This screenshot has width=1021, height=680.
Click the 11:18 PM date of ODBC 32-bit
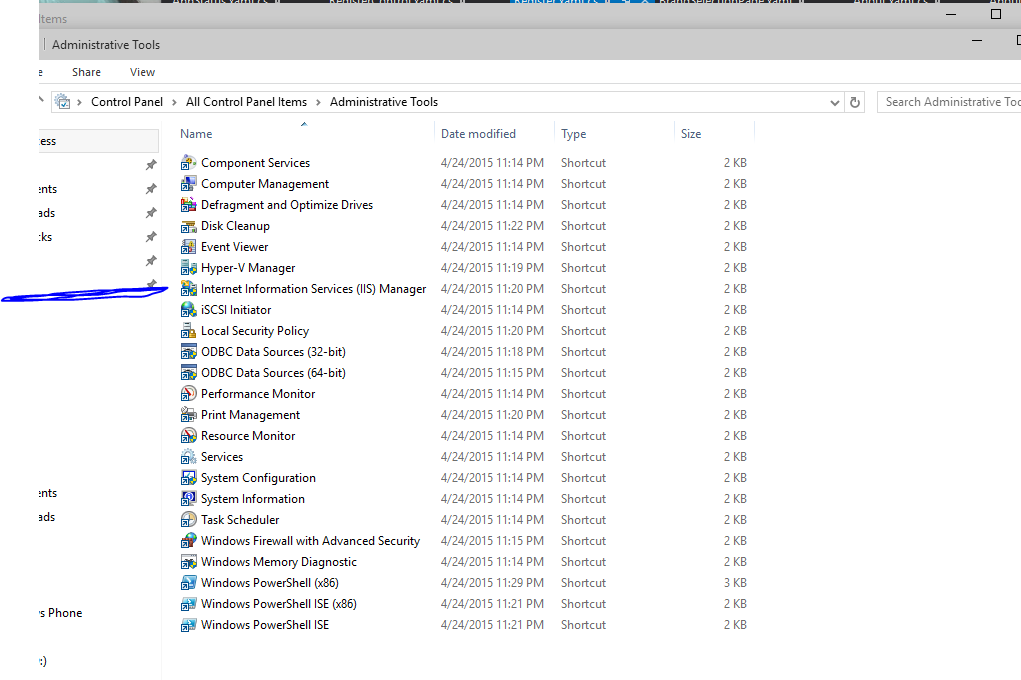click(x=492, y=352)
